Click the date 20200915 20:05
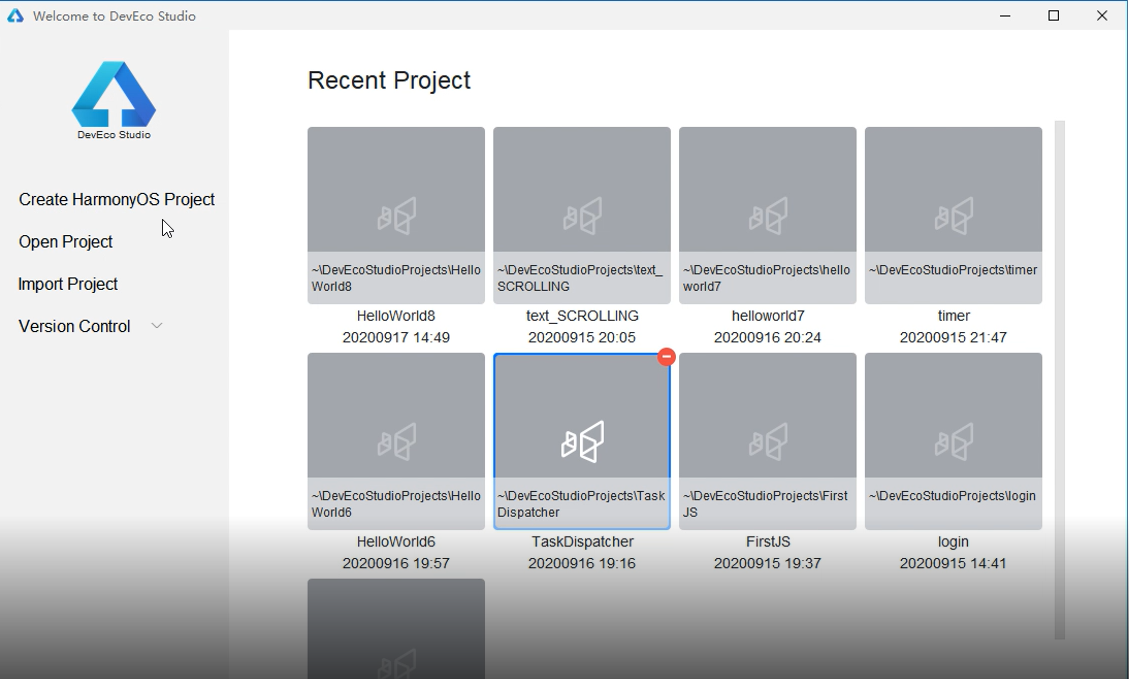The image size is (1129, 679). click(582, 338)
